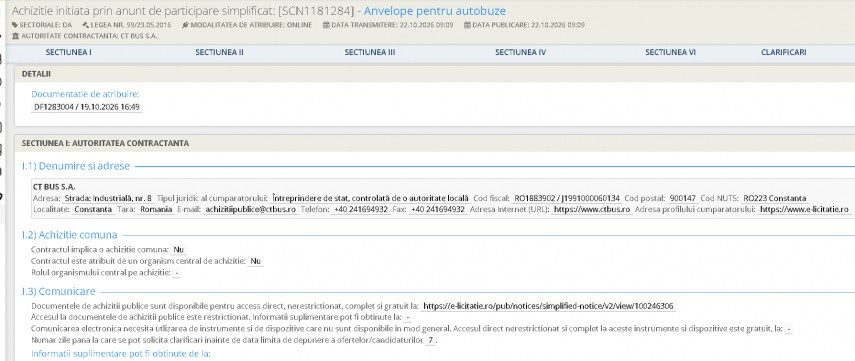
Task: Open documentation DF1283004 / 19.10.2026 16:49
Action: pos(87,107)
